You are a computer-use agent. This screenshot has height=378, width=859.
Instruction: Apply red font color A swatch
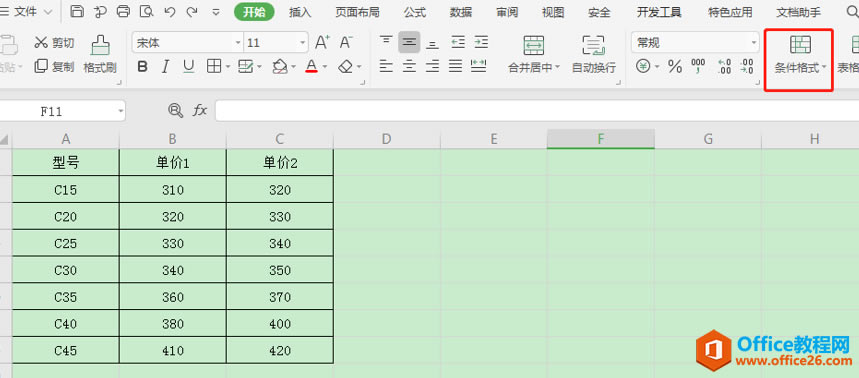(x=311, y=67)
